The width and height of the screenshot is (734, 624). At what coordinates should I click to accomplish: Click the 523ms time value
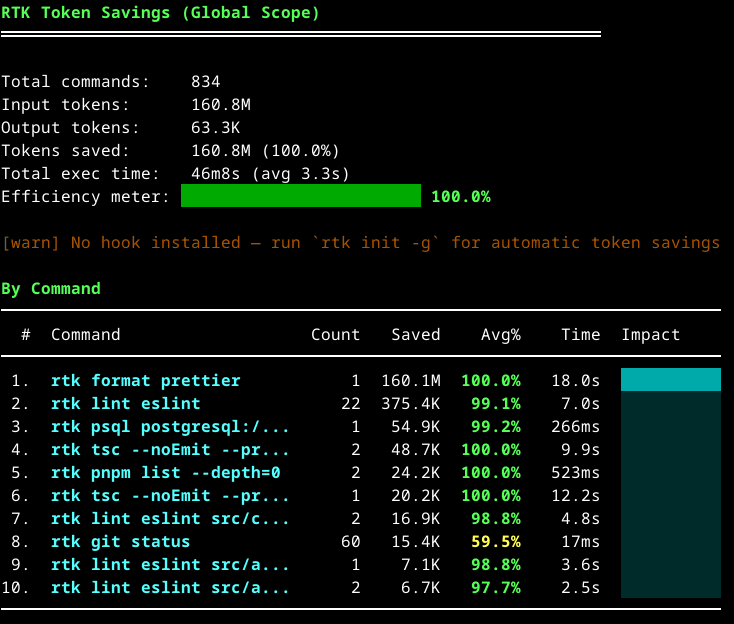click(576, 472)
